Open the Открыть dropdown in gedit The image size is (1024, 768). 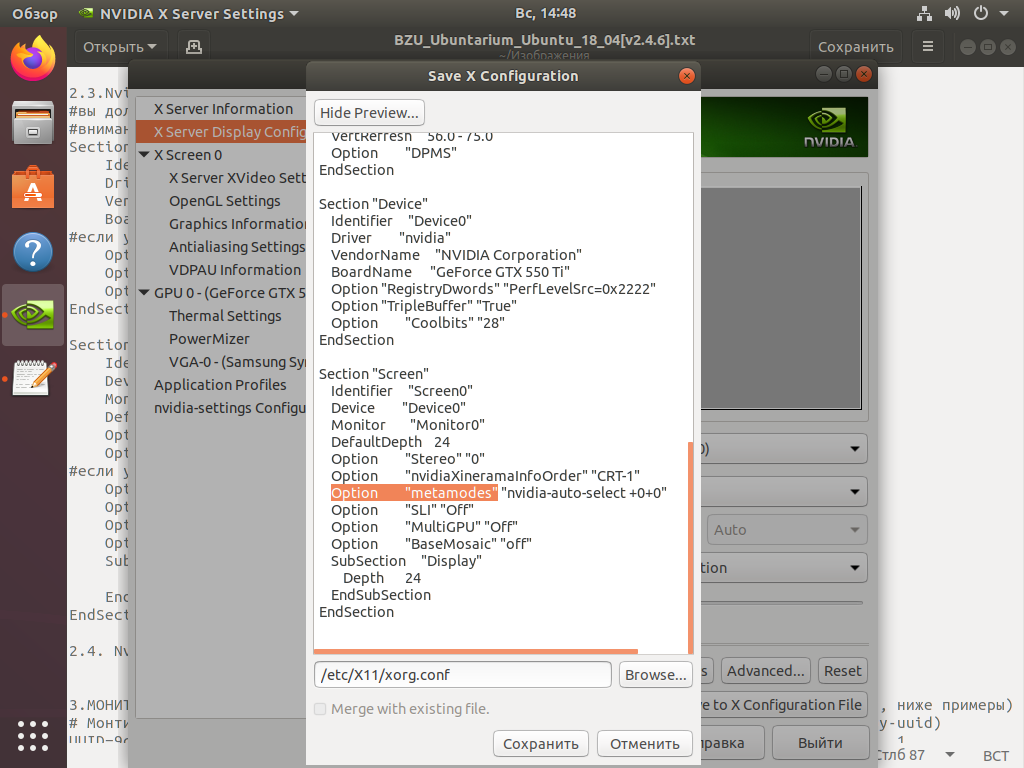[x=120, y=47]
